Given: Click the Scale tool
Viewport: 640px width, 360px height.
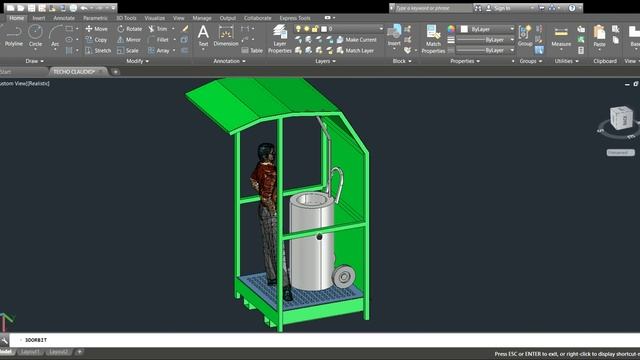Looking at the screenshot, I should pyautogui.click(x=128, y=51).
